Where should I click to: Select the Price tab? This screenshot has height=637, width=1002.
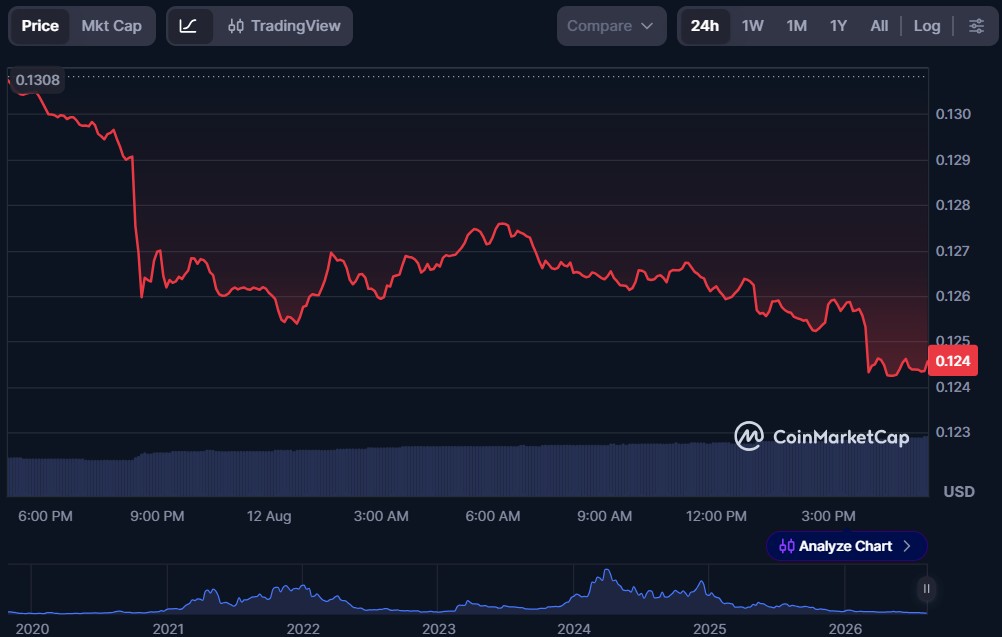(40, 26)
